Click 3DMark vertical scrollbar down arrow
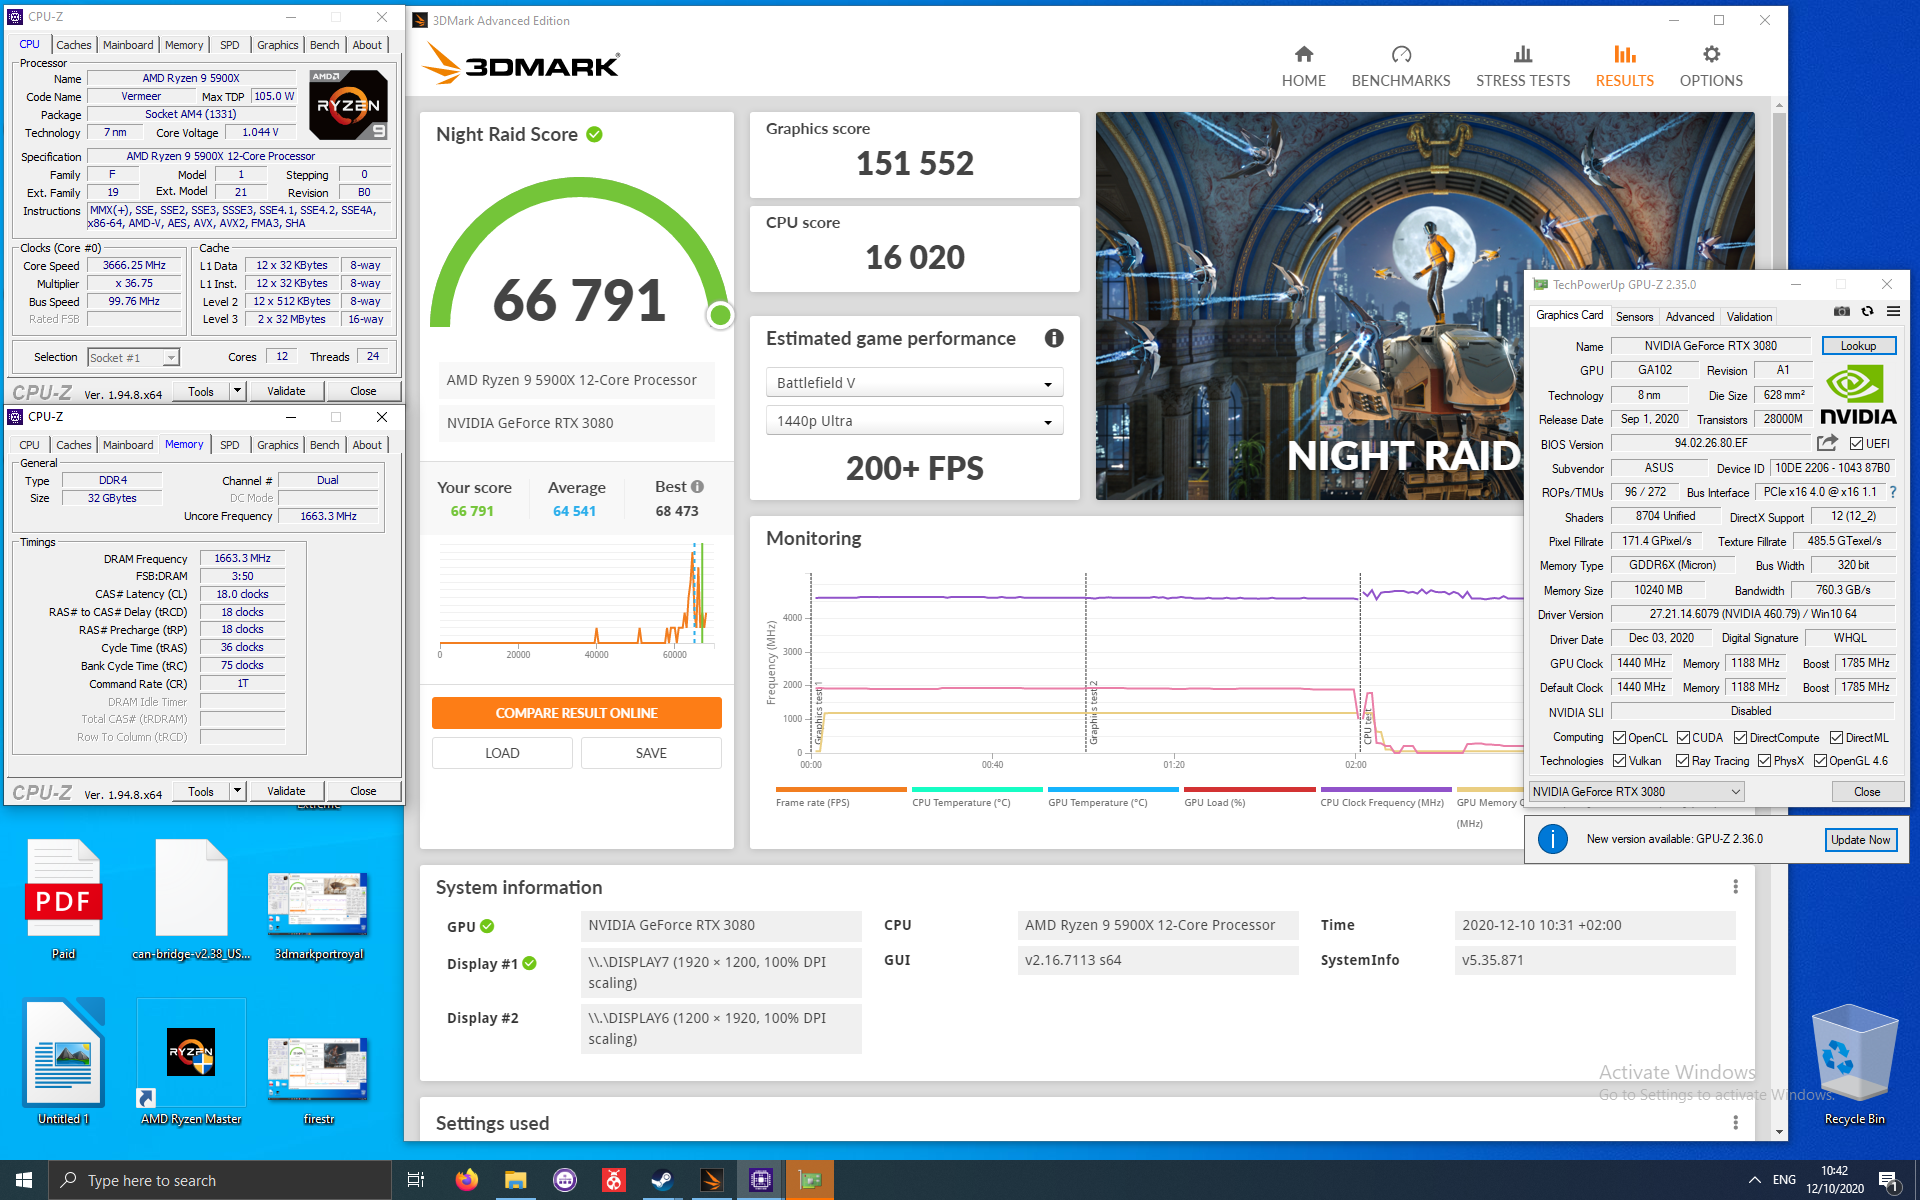Image resolution: width=1920 pixels, height=1200 pixels. (1779, 1132)
